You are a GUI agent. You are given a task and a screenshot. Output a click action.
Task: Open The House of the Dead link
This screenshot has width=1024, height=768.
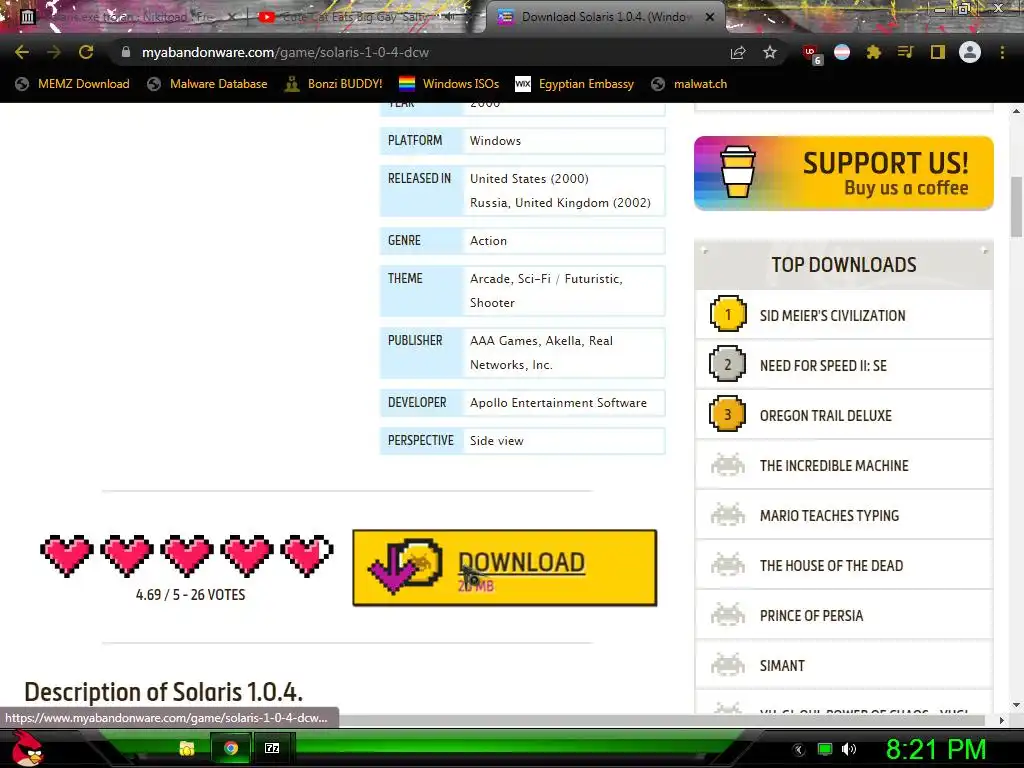pos(831,566)
